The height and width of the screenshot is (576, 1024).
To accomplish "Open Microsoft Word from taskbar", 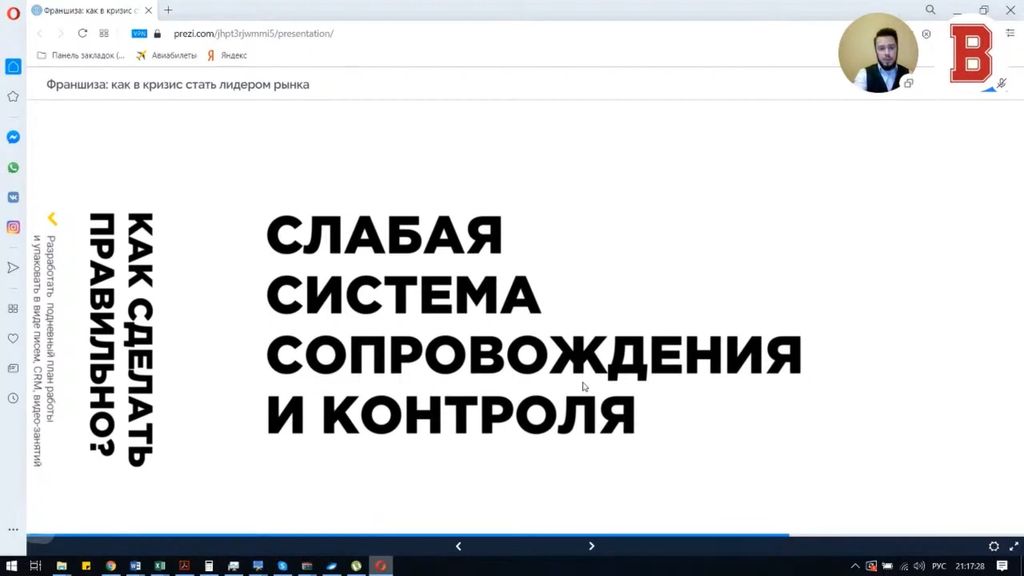I will point(135,566).
